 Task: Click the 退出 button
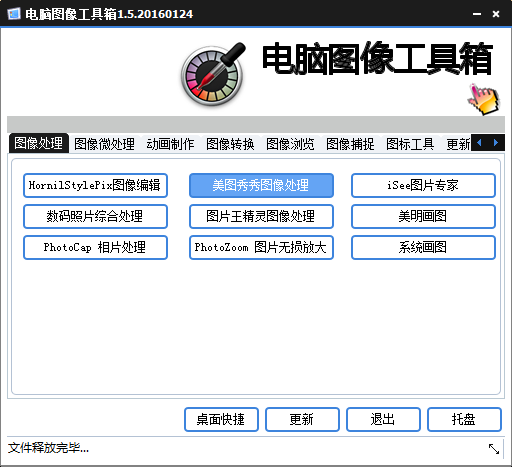[383, 419]
